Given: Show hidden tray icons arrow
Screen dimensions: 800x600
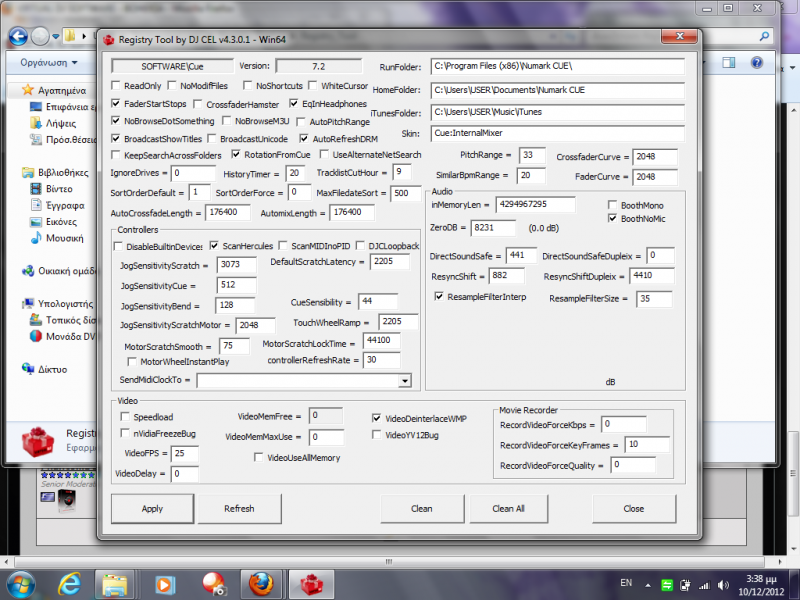Looking at the screenshot, I should [648, 585].
